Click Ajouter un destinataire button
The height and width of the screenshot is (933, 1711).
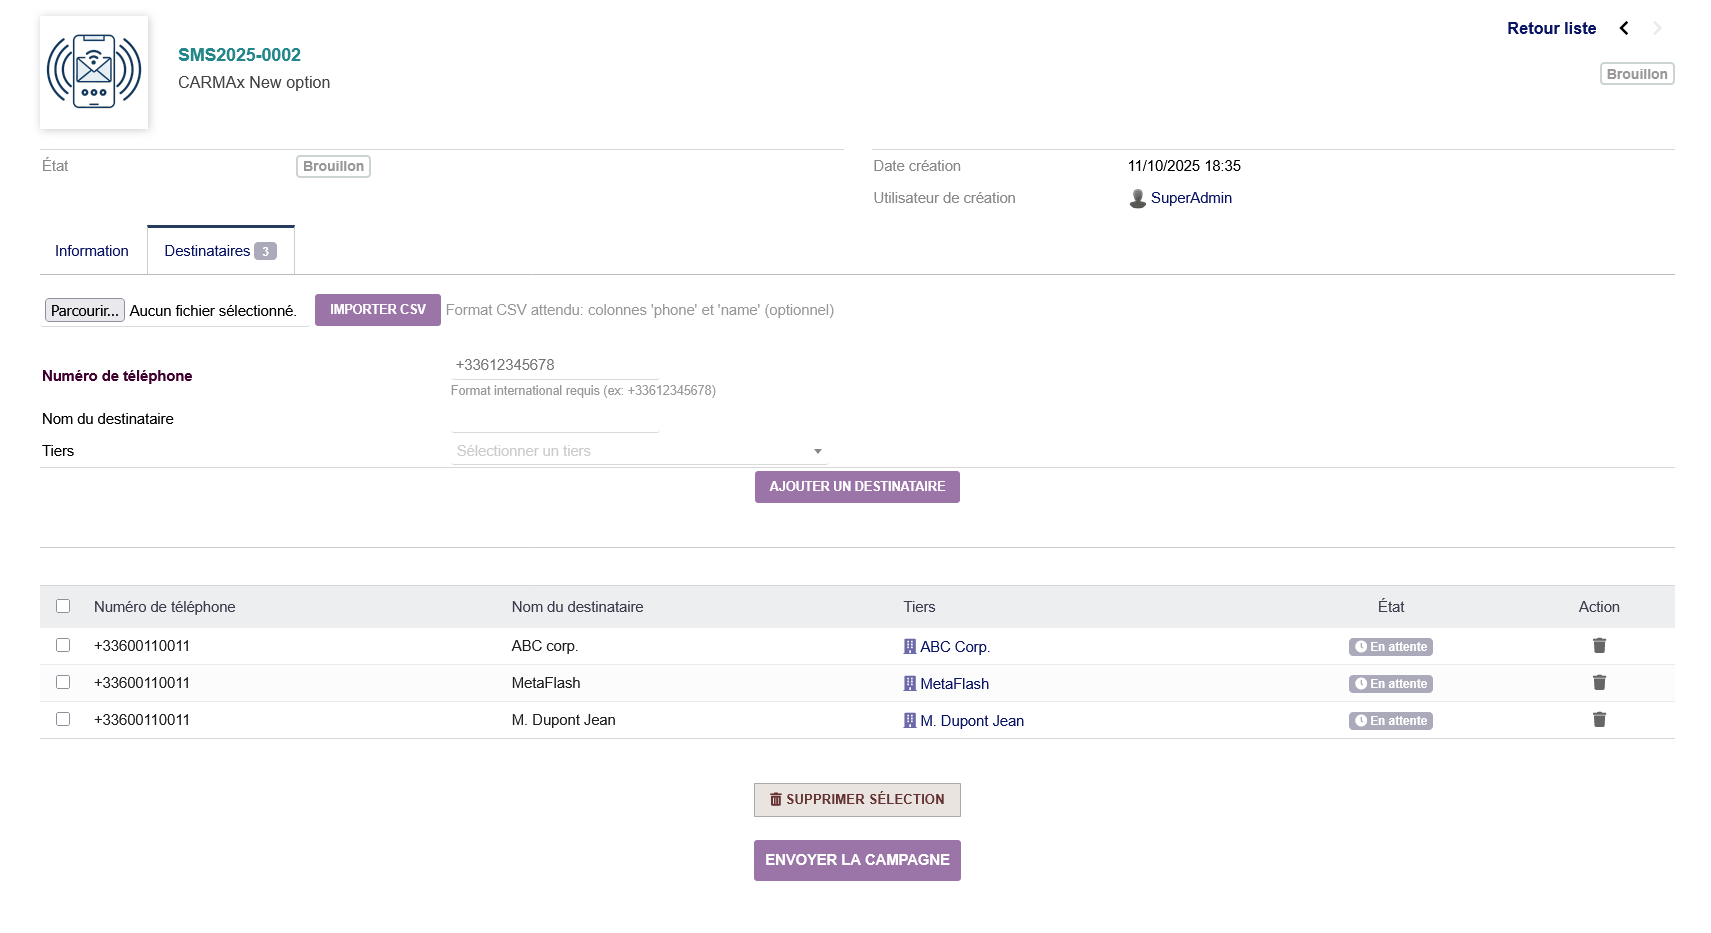click(x=857, y=487)
